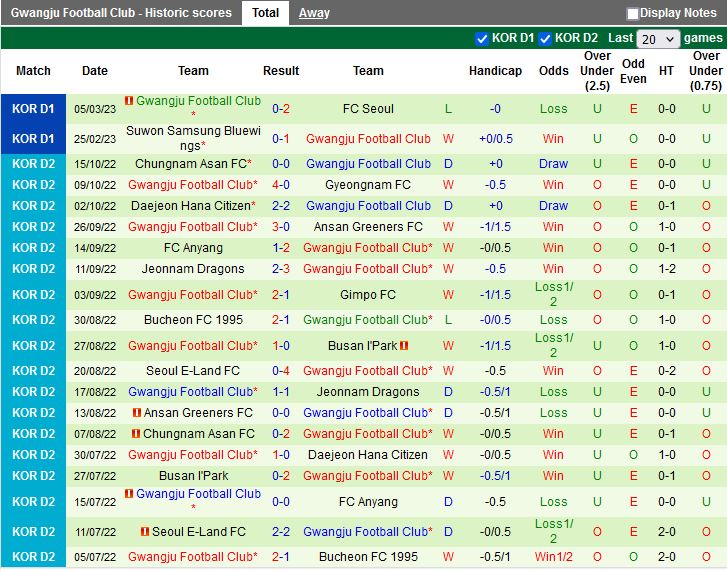727x571 pixels.
Task: Uncheck the KOR D1 league filter
Action: coord(482,38)
